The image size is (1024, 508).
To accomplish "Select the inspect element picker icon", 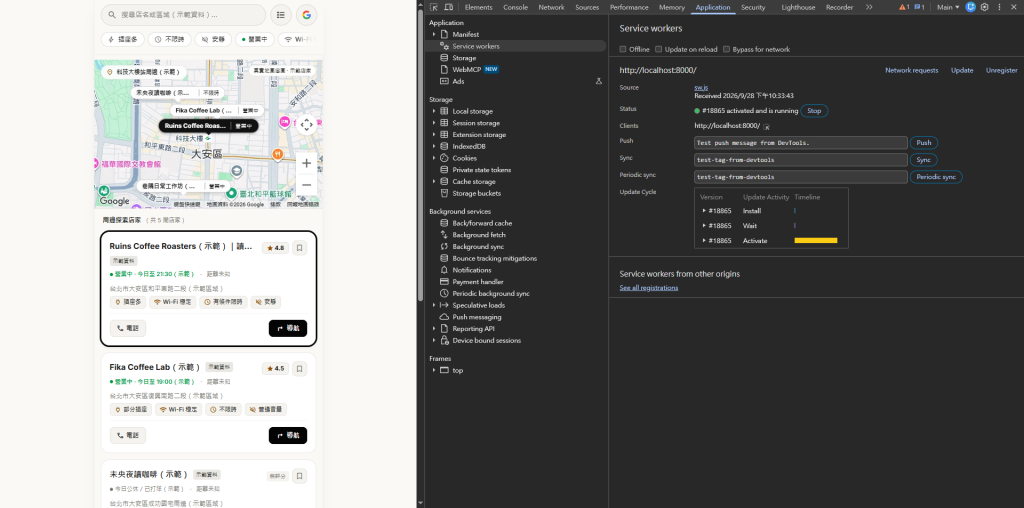I will coord(434,7).
